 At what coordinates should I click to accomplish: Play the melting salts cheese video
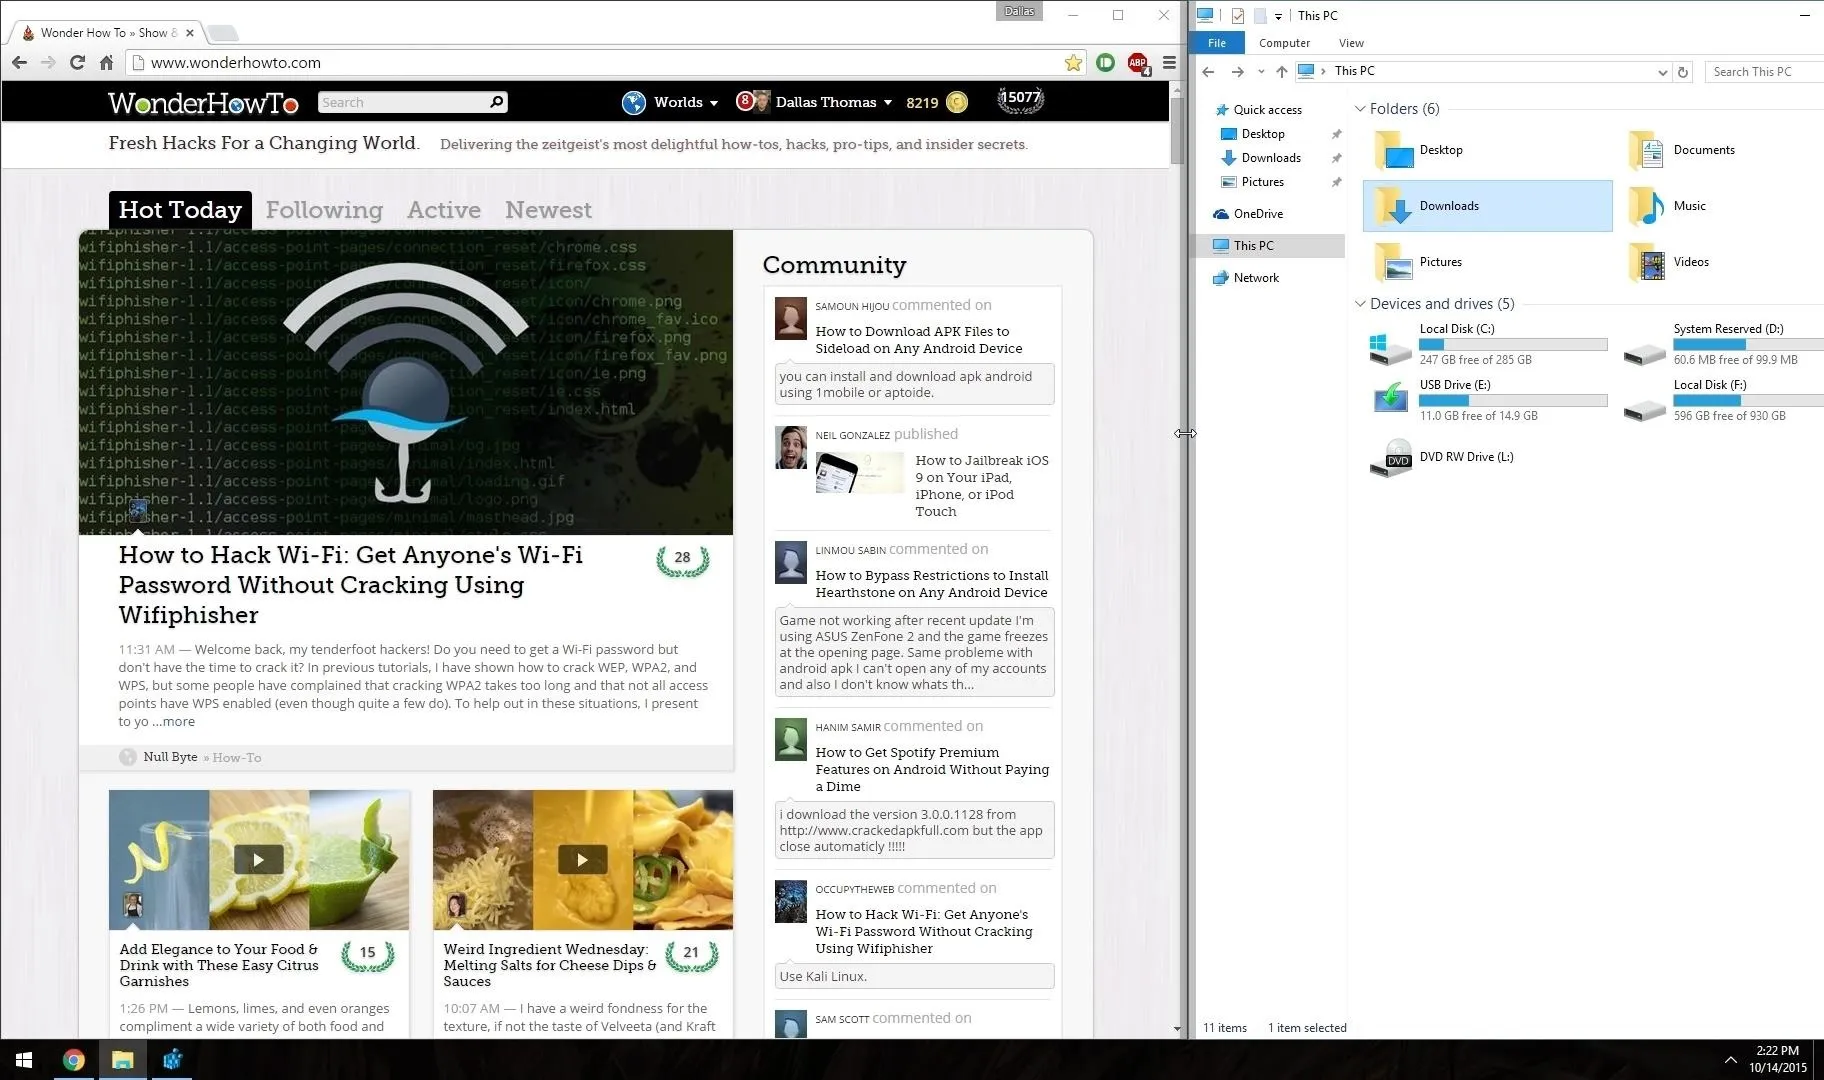tap(582, 859)
